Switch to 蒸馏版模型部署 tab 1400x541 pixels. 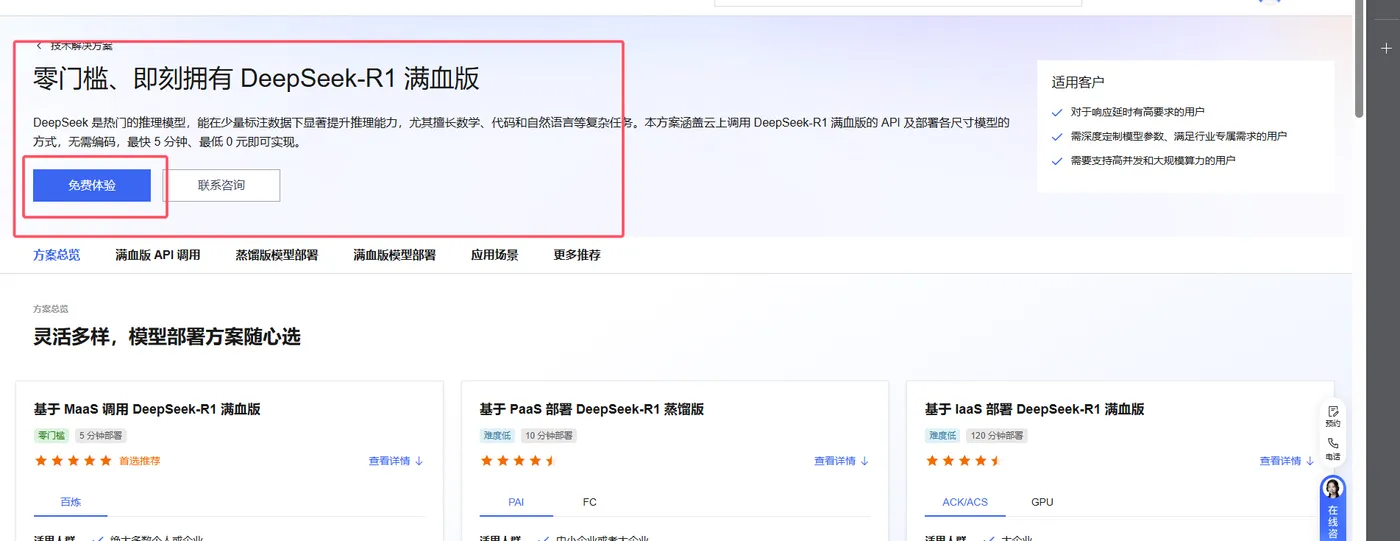pyautogui.click(x=277, y=255)
